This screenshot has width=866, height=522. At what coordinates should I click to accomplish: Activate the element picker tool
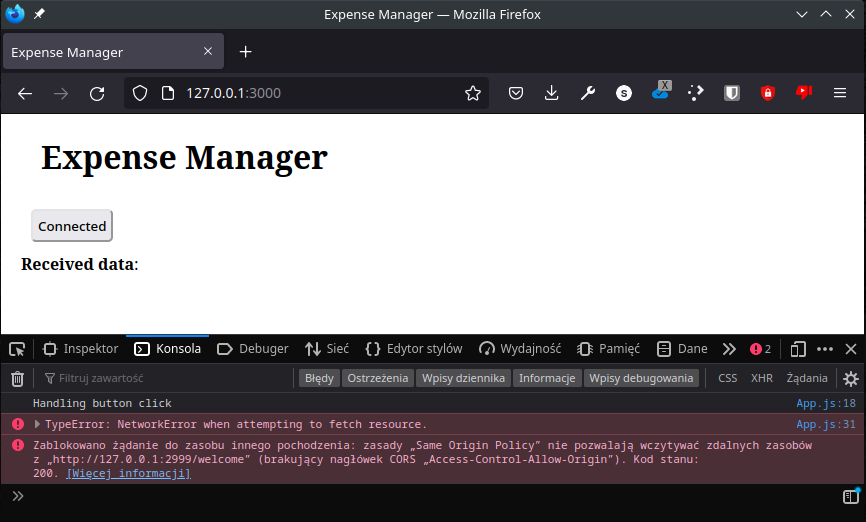(17, 349)
